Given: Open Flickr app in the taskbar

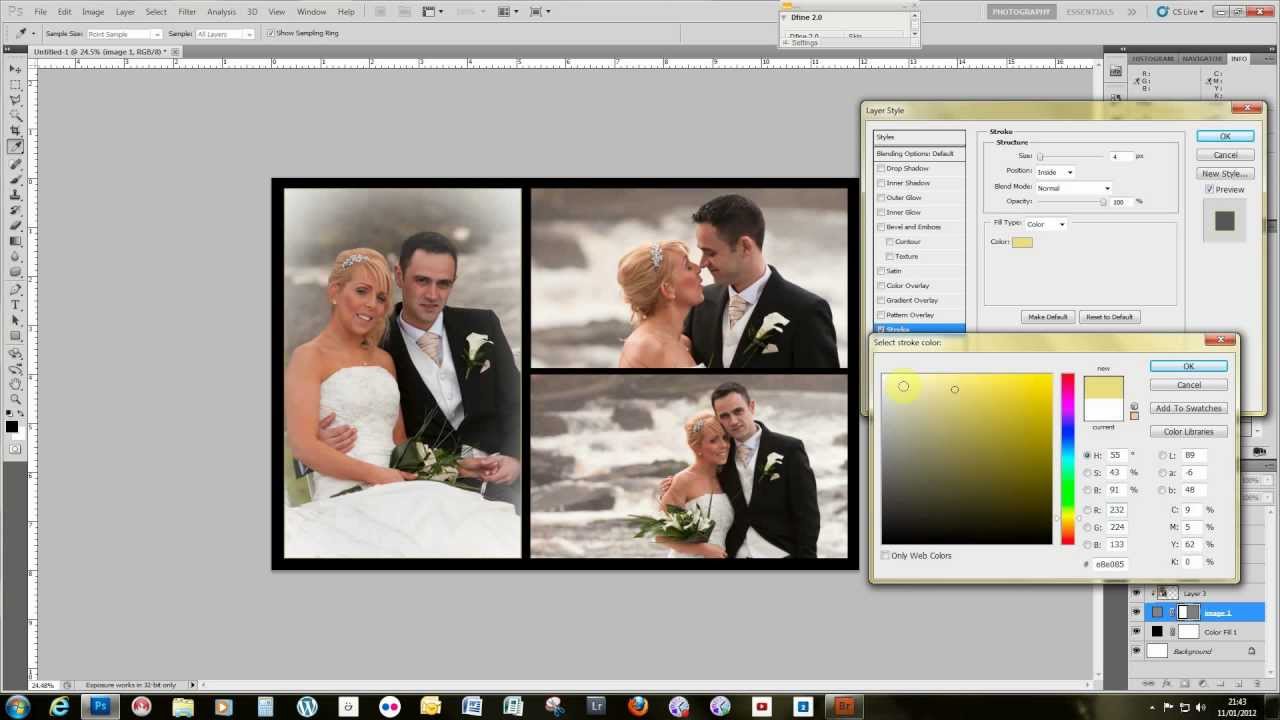Looking at the screenshot, I should [389, 706].
